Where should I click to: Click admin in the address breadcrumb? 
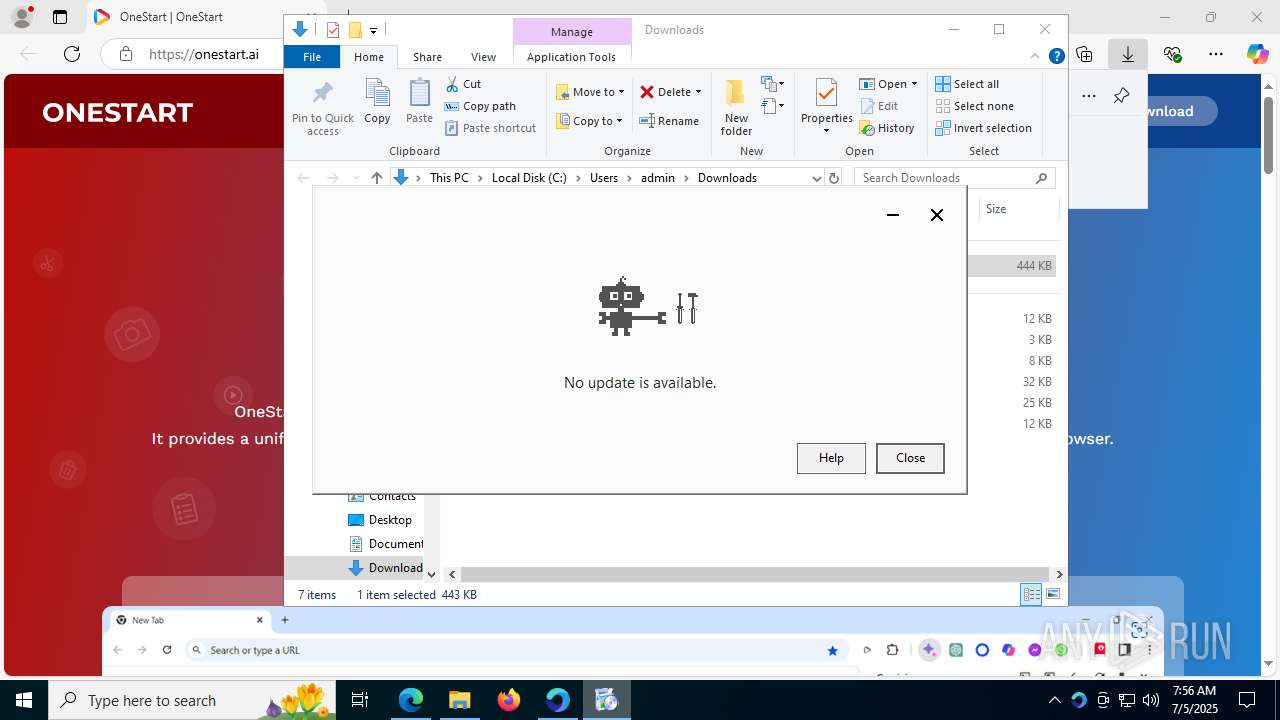tap(658, 178)
